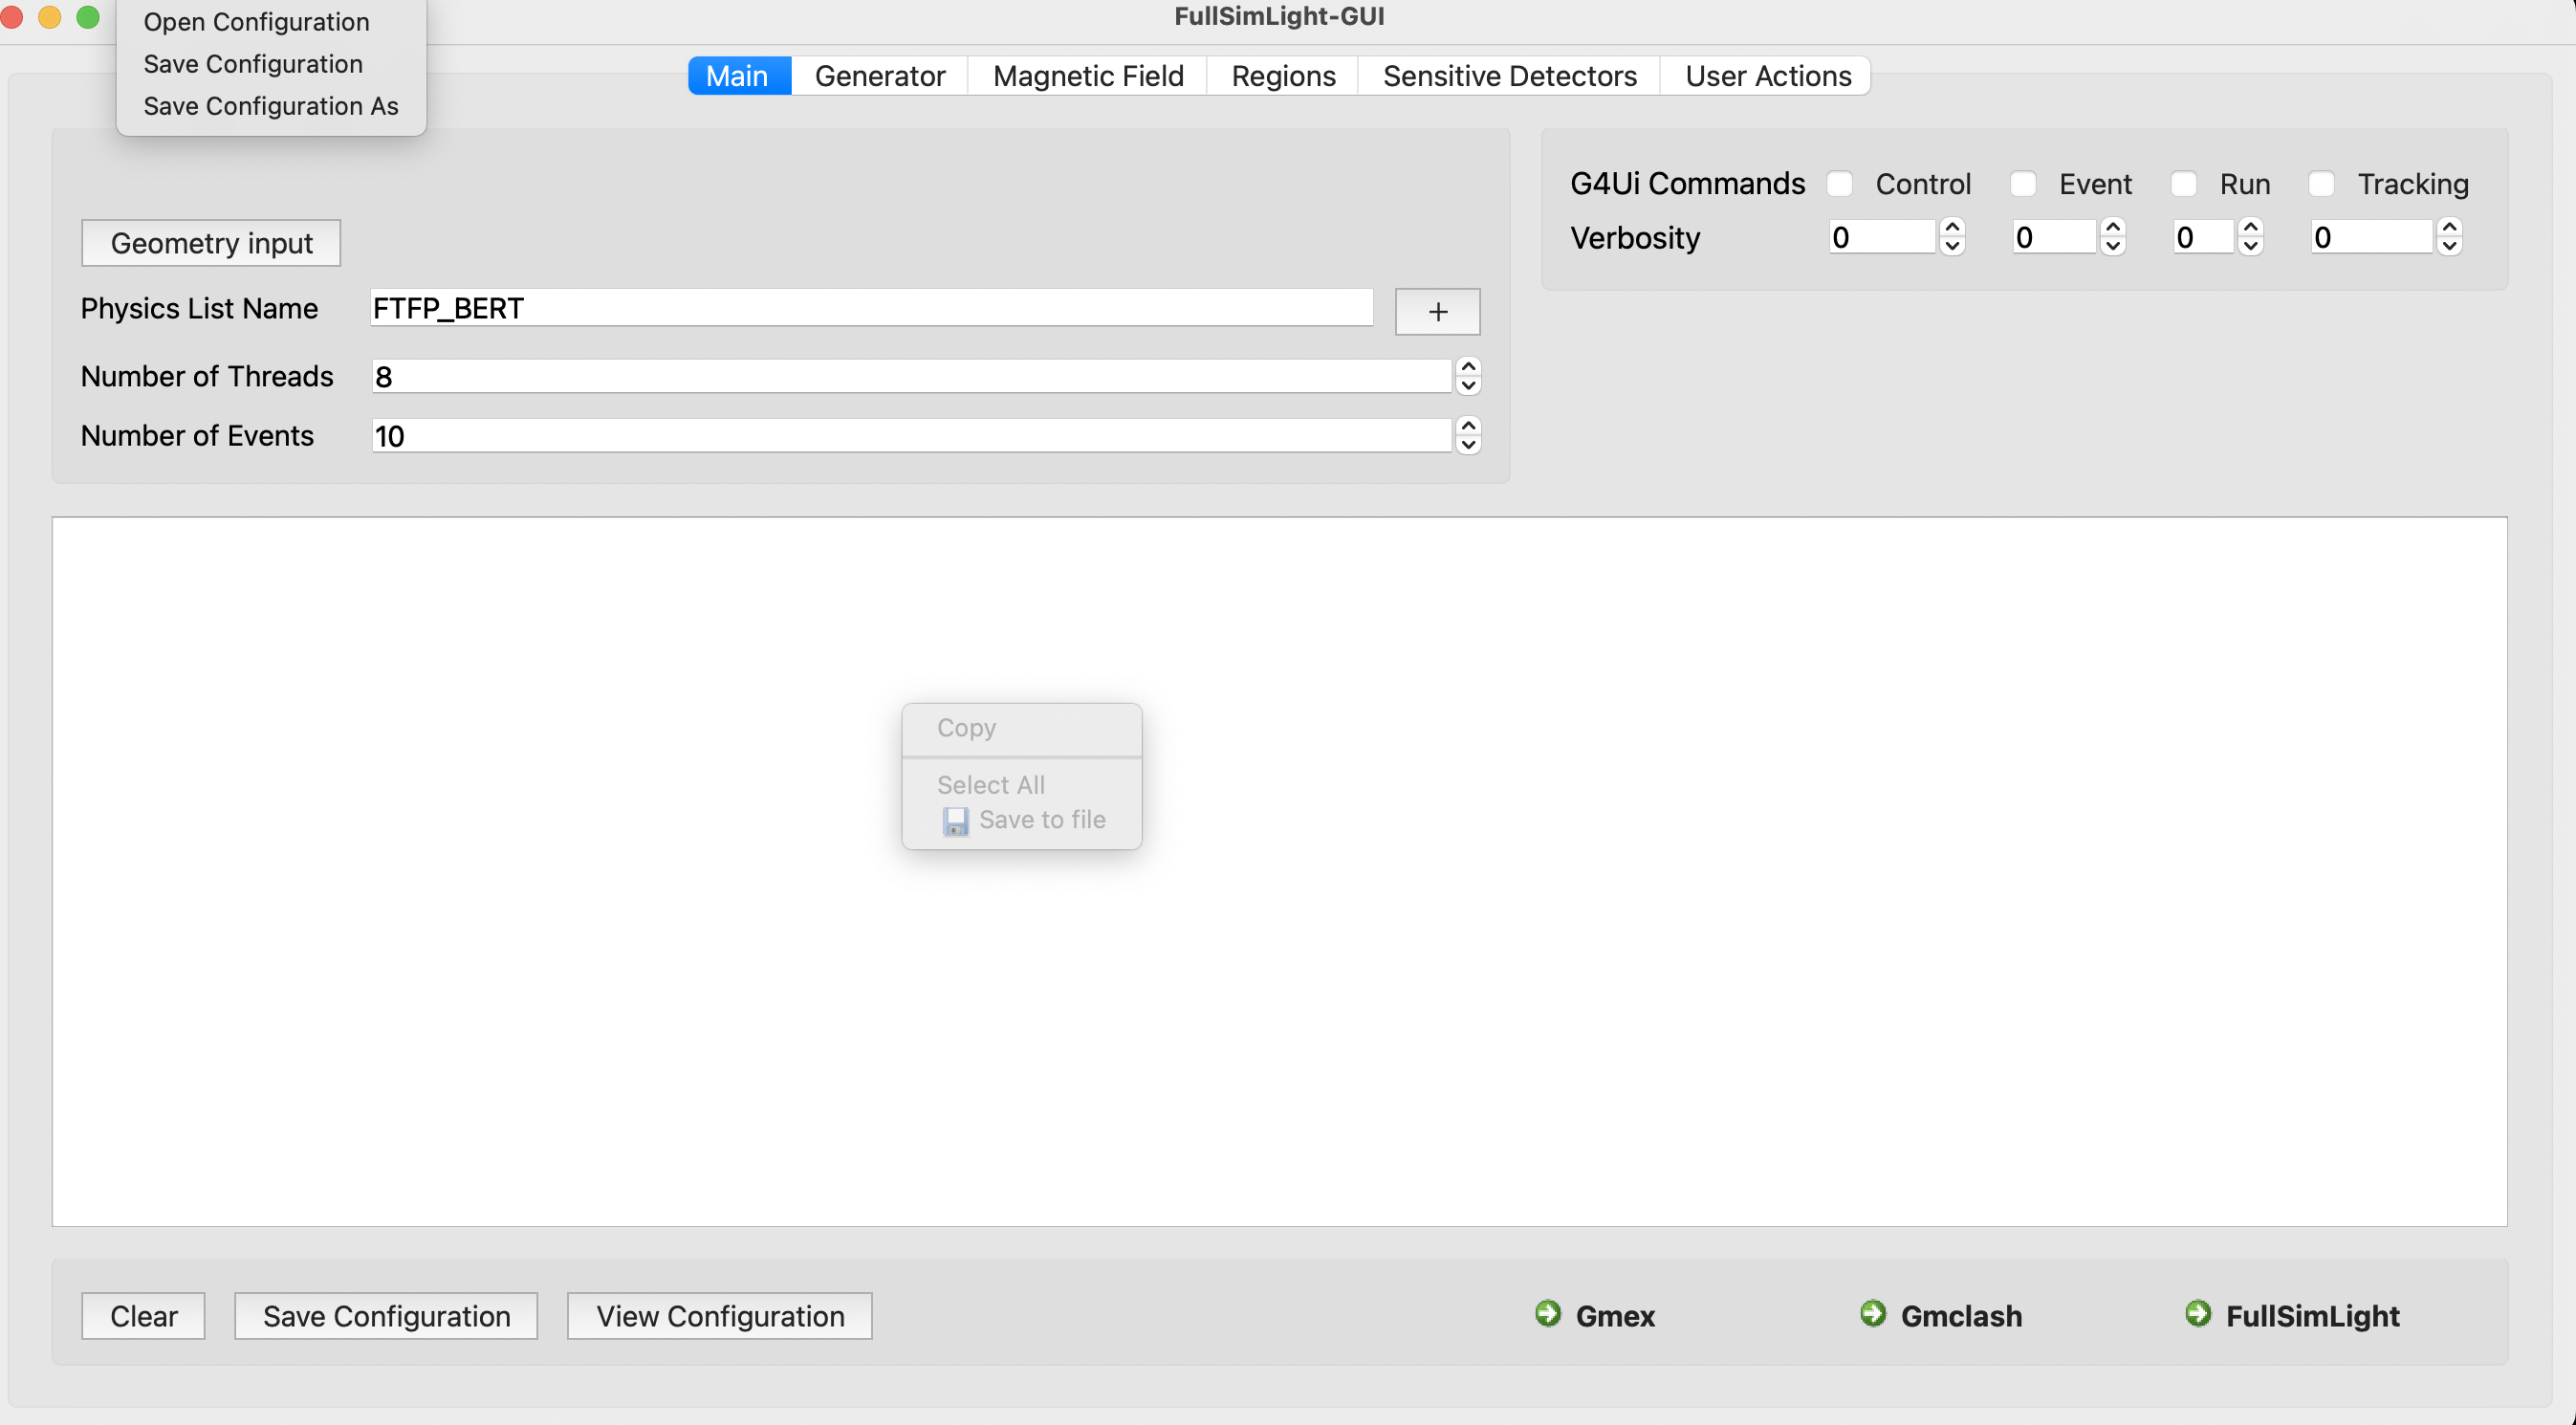
Task: Click the floppy disk icon for Save to file
Action: pos(955,821)
